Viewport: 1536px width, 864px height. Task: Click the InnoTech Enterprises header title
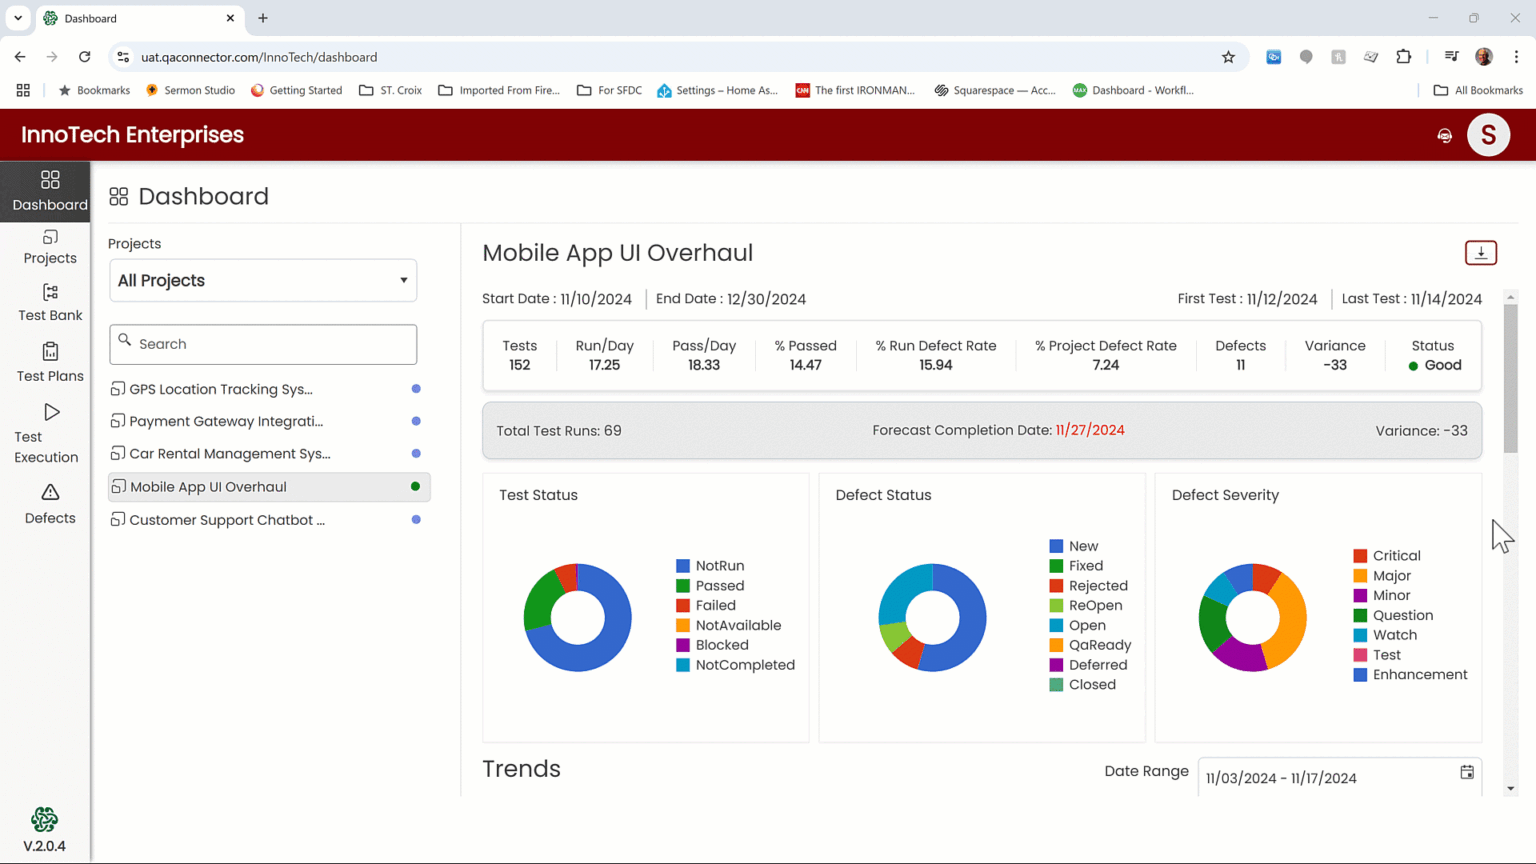132,135
